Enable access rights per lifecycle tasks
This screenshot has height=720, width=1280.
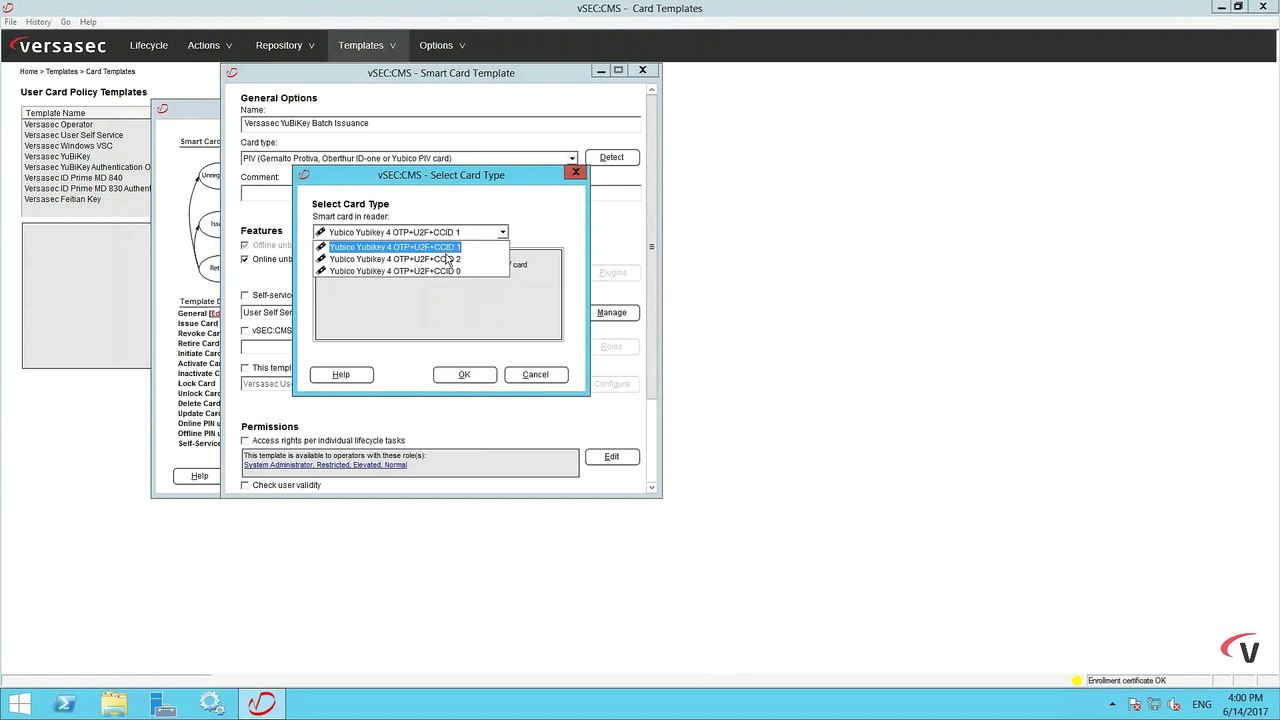[x=245, y=440]
